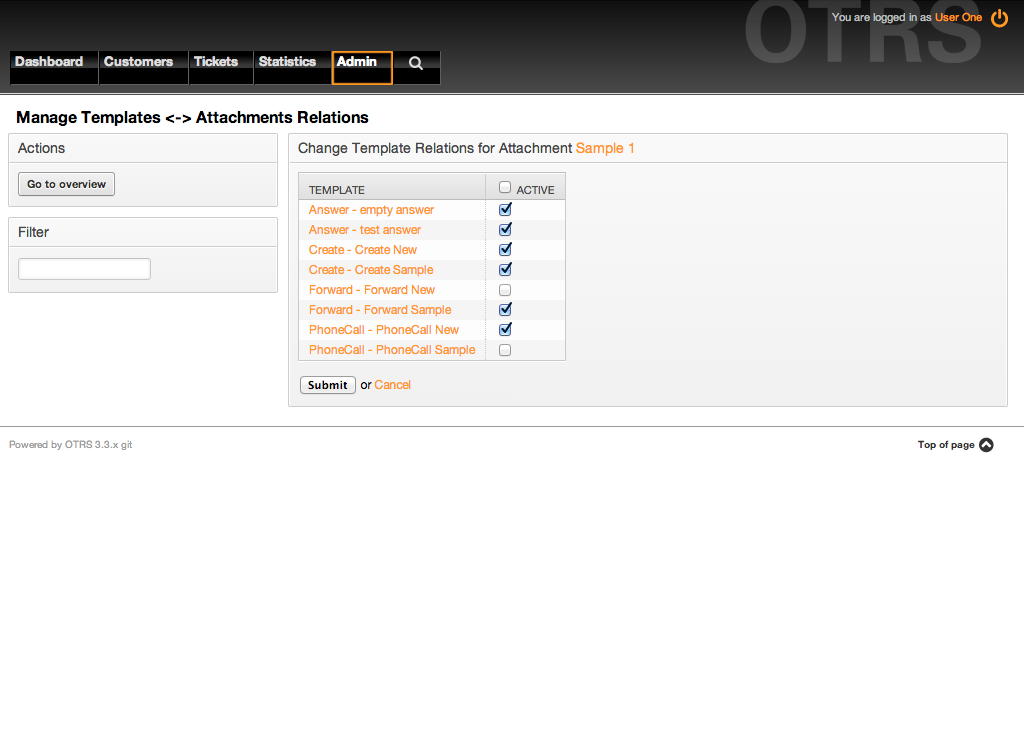Open the Statistics menu

point(287,62)
